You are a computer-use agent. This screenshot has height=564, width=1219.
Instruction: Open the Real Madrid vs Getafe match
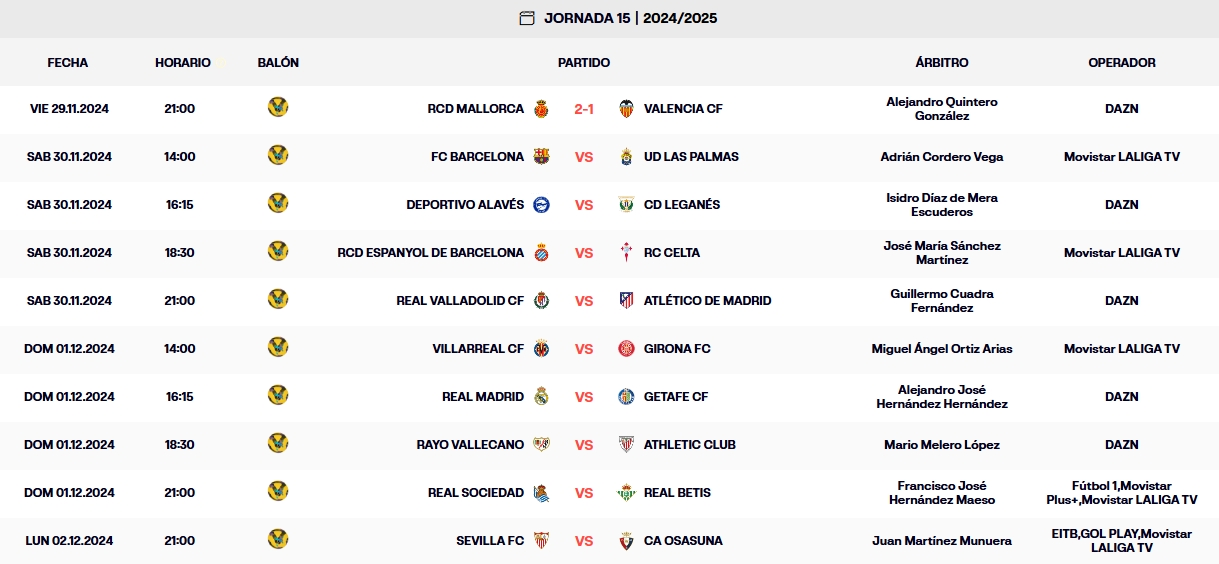point(584,397)
